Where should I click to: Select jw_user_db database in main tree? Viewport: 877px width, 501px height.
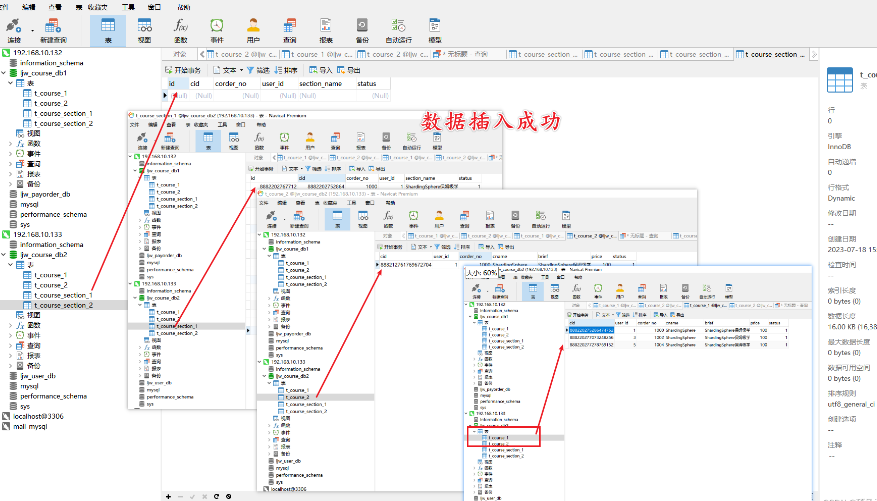[x=38, y=376]
